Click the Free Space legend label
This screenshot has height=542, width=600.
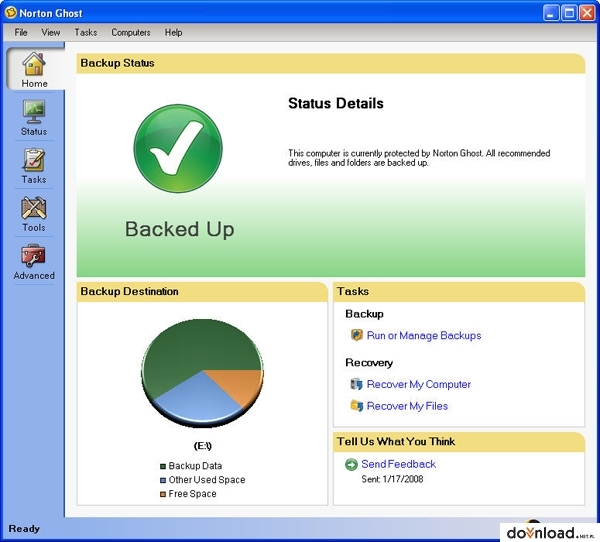(x=192, y=494)
